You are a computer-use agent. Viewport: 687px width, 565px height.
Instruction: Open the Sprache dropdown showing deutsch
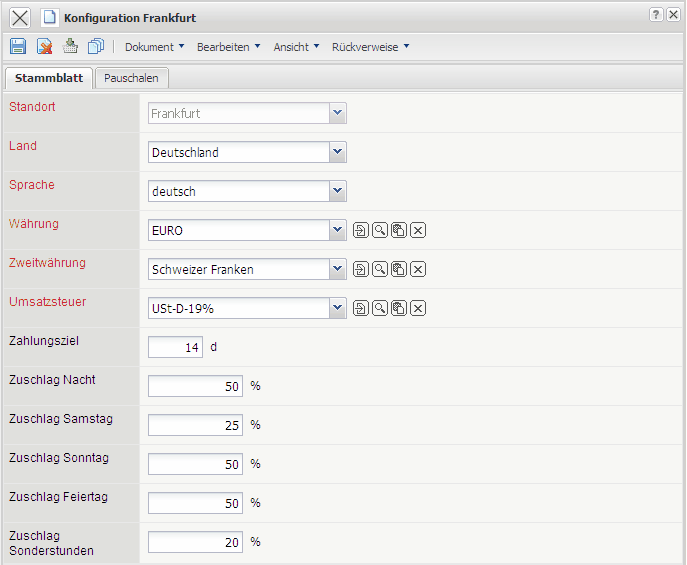point(338,191)
